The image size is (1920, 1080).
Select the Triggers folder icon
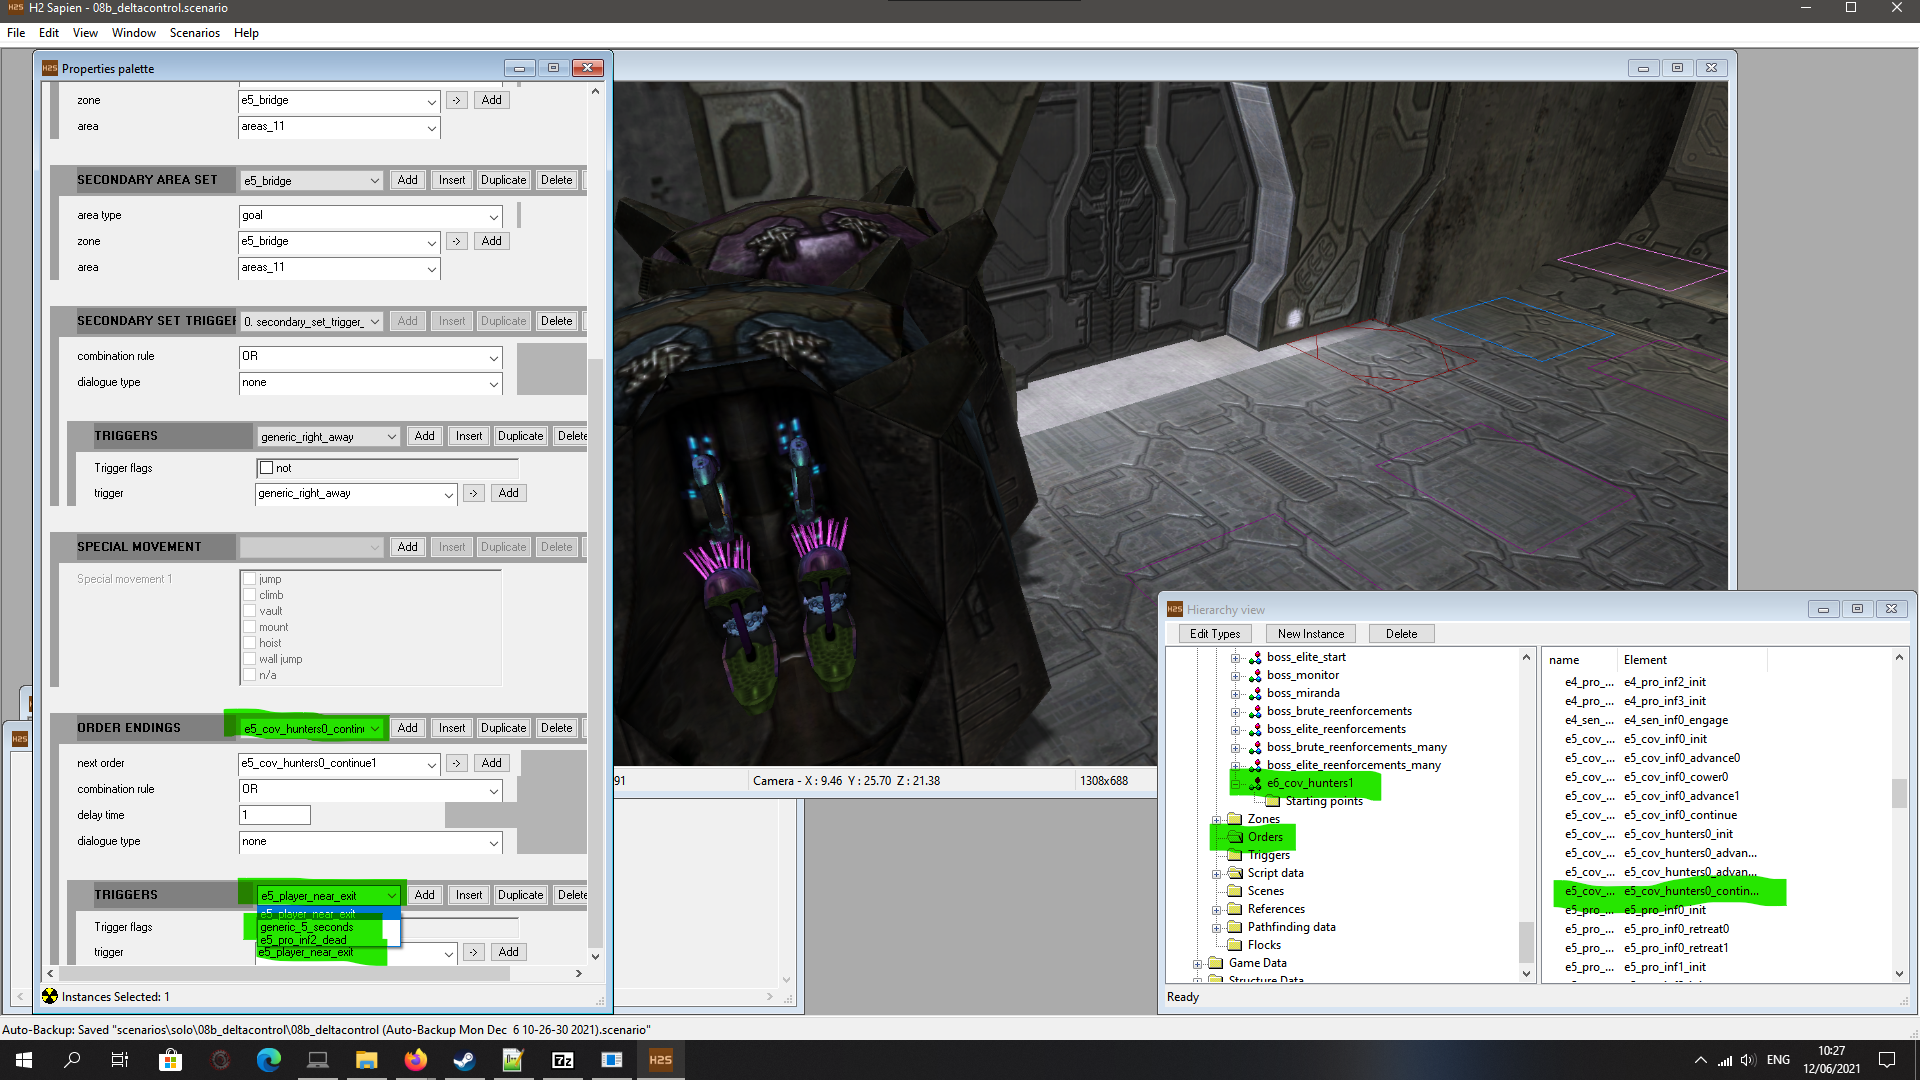pos(1235,856)
